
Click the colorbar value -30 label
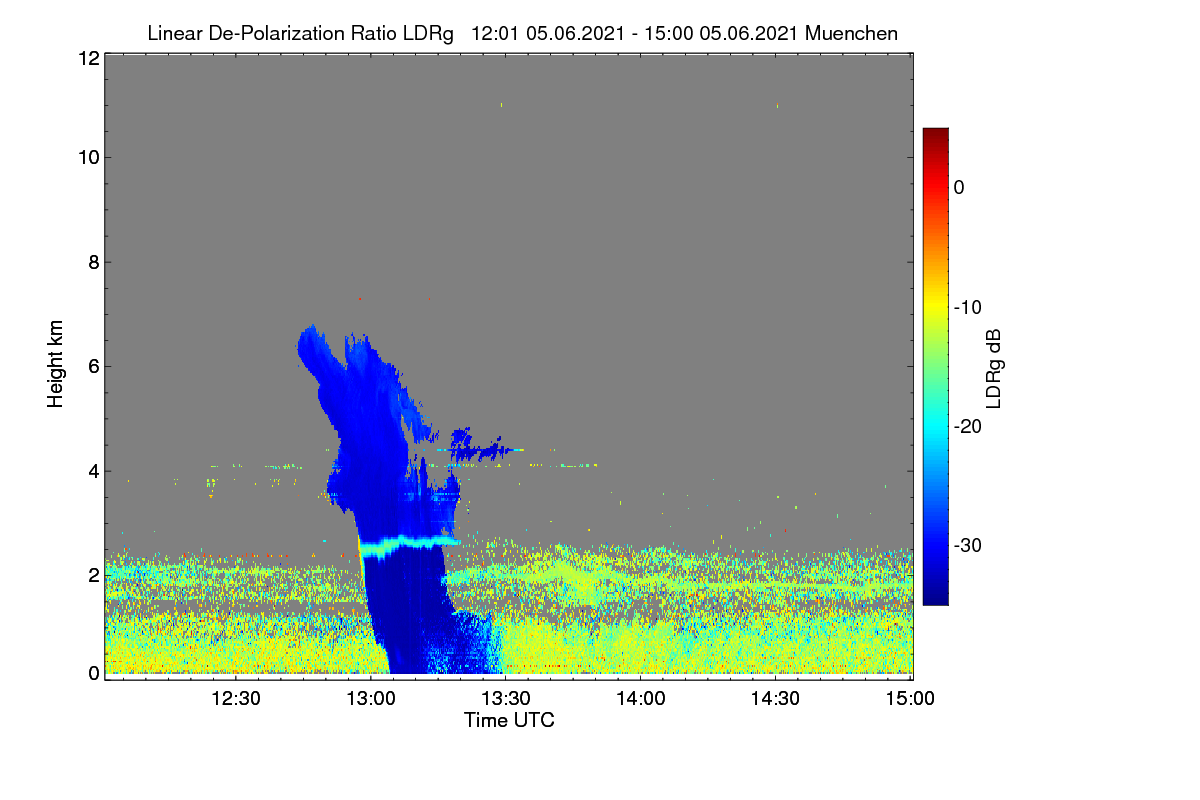click(968, 546)
